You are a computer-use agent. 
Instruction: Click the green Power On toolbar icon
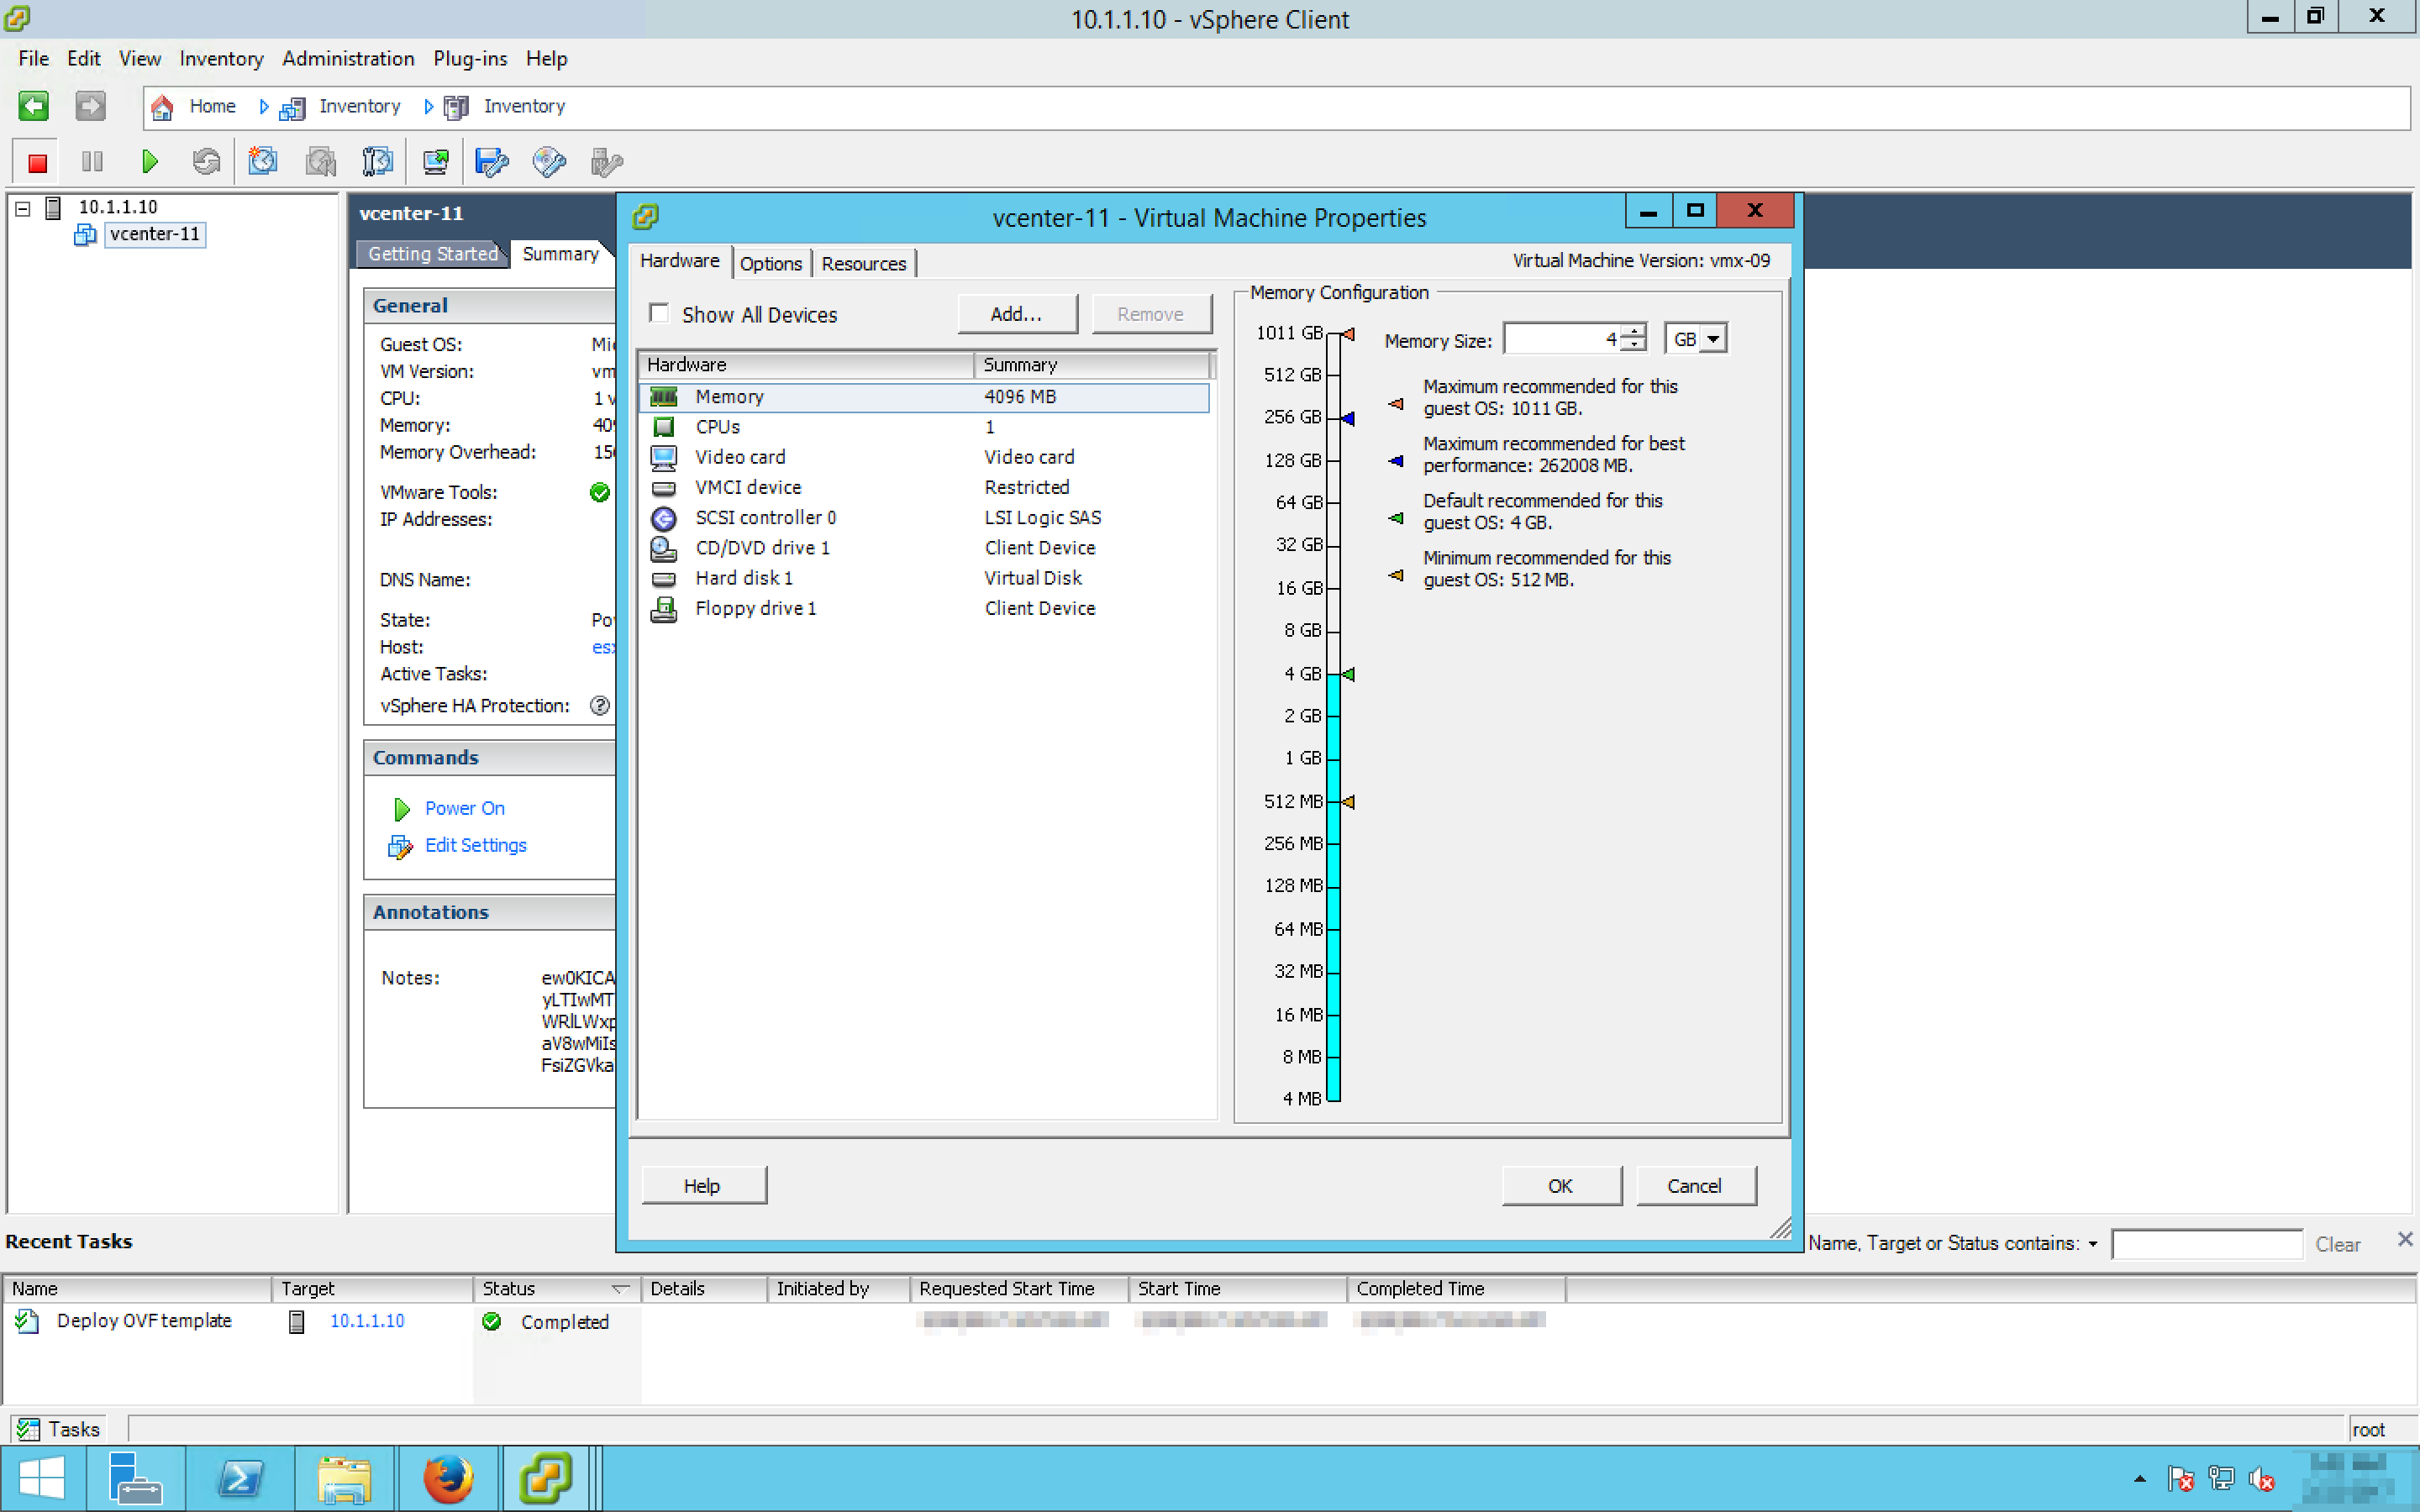149,162
